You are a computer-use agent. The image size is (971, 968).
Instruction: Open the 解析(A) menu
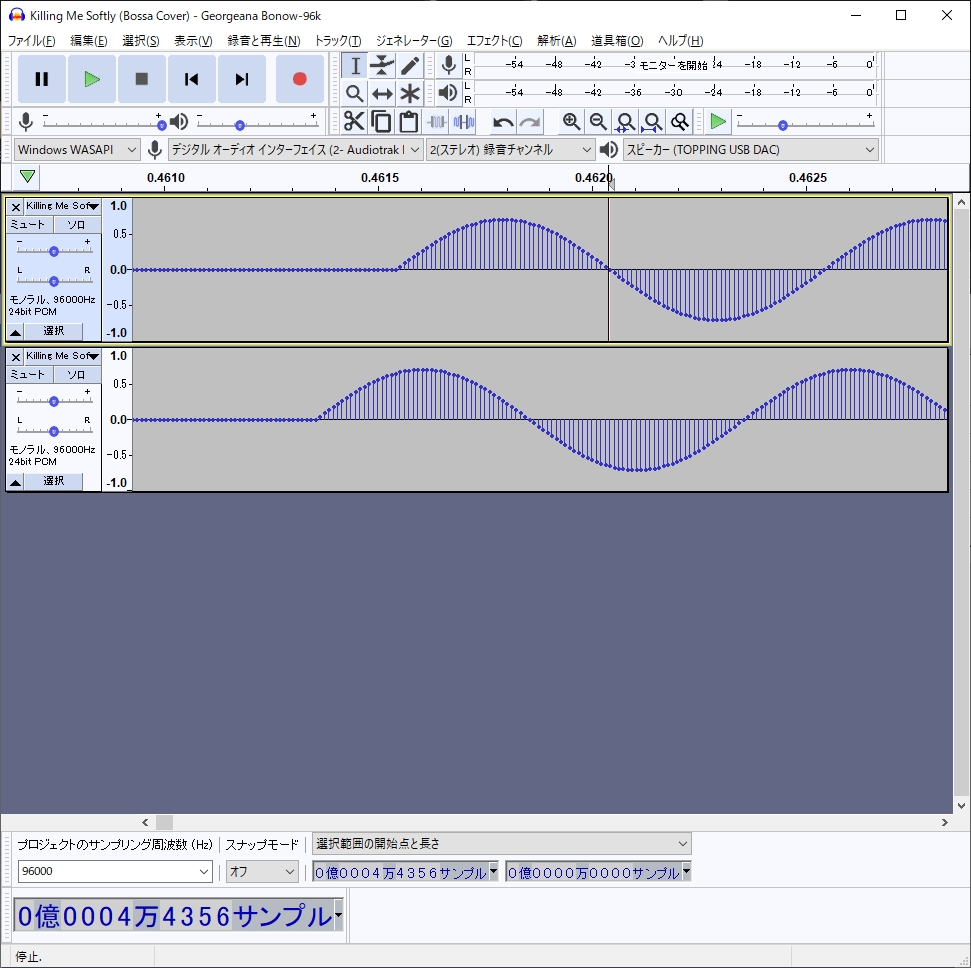[x=557, y=41]
